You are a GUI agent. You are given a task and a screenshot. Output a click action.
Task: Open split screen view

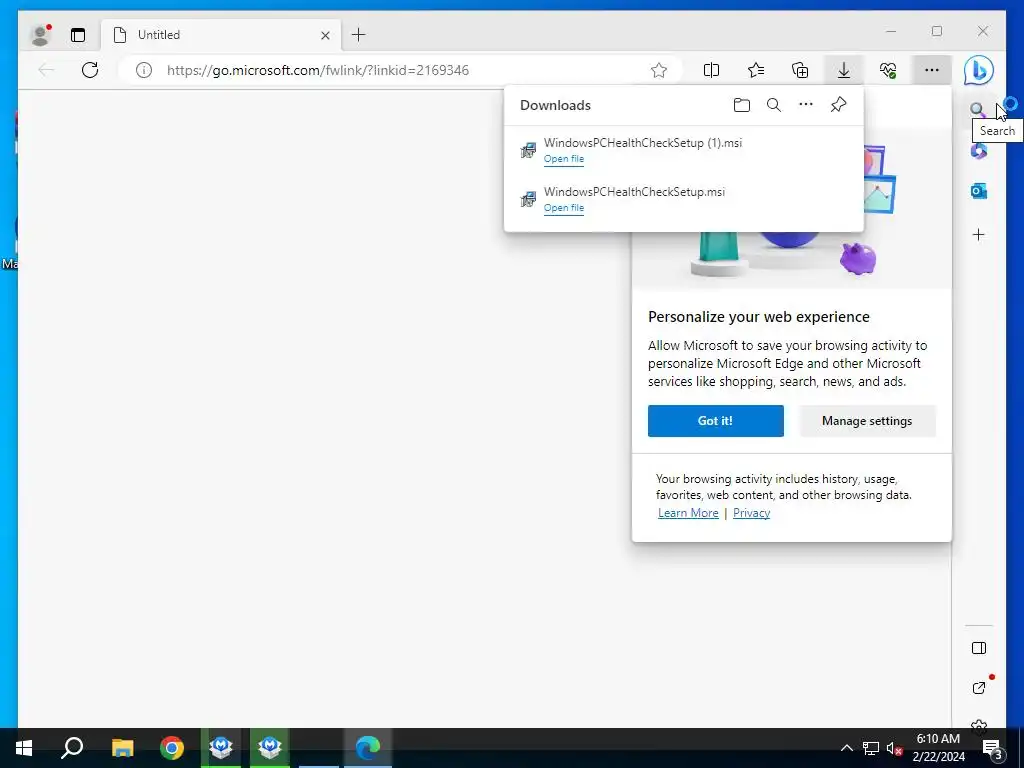711,70
